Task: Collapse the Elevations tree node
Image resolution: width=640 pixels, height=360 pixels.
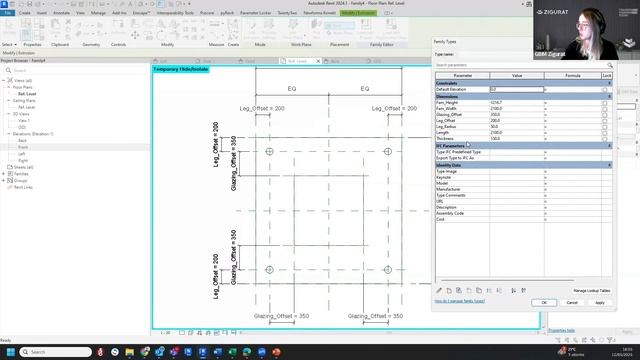Action: coord(9,134)
